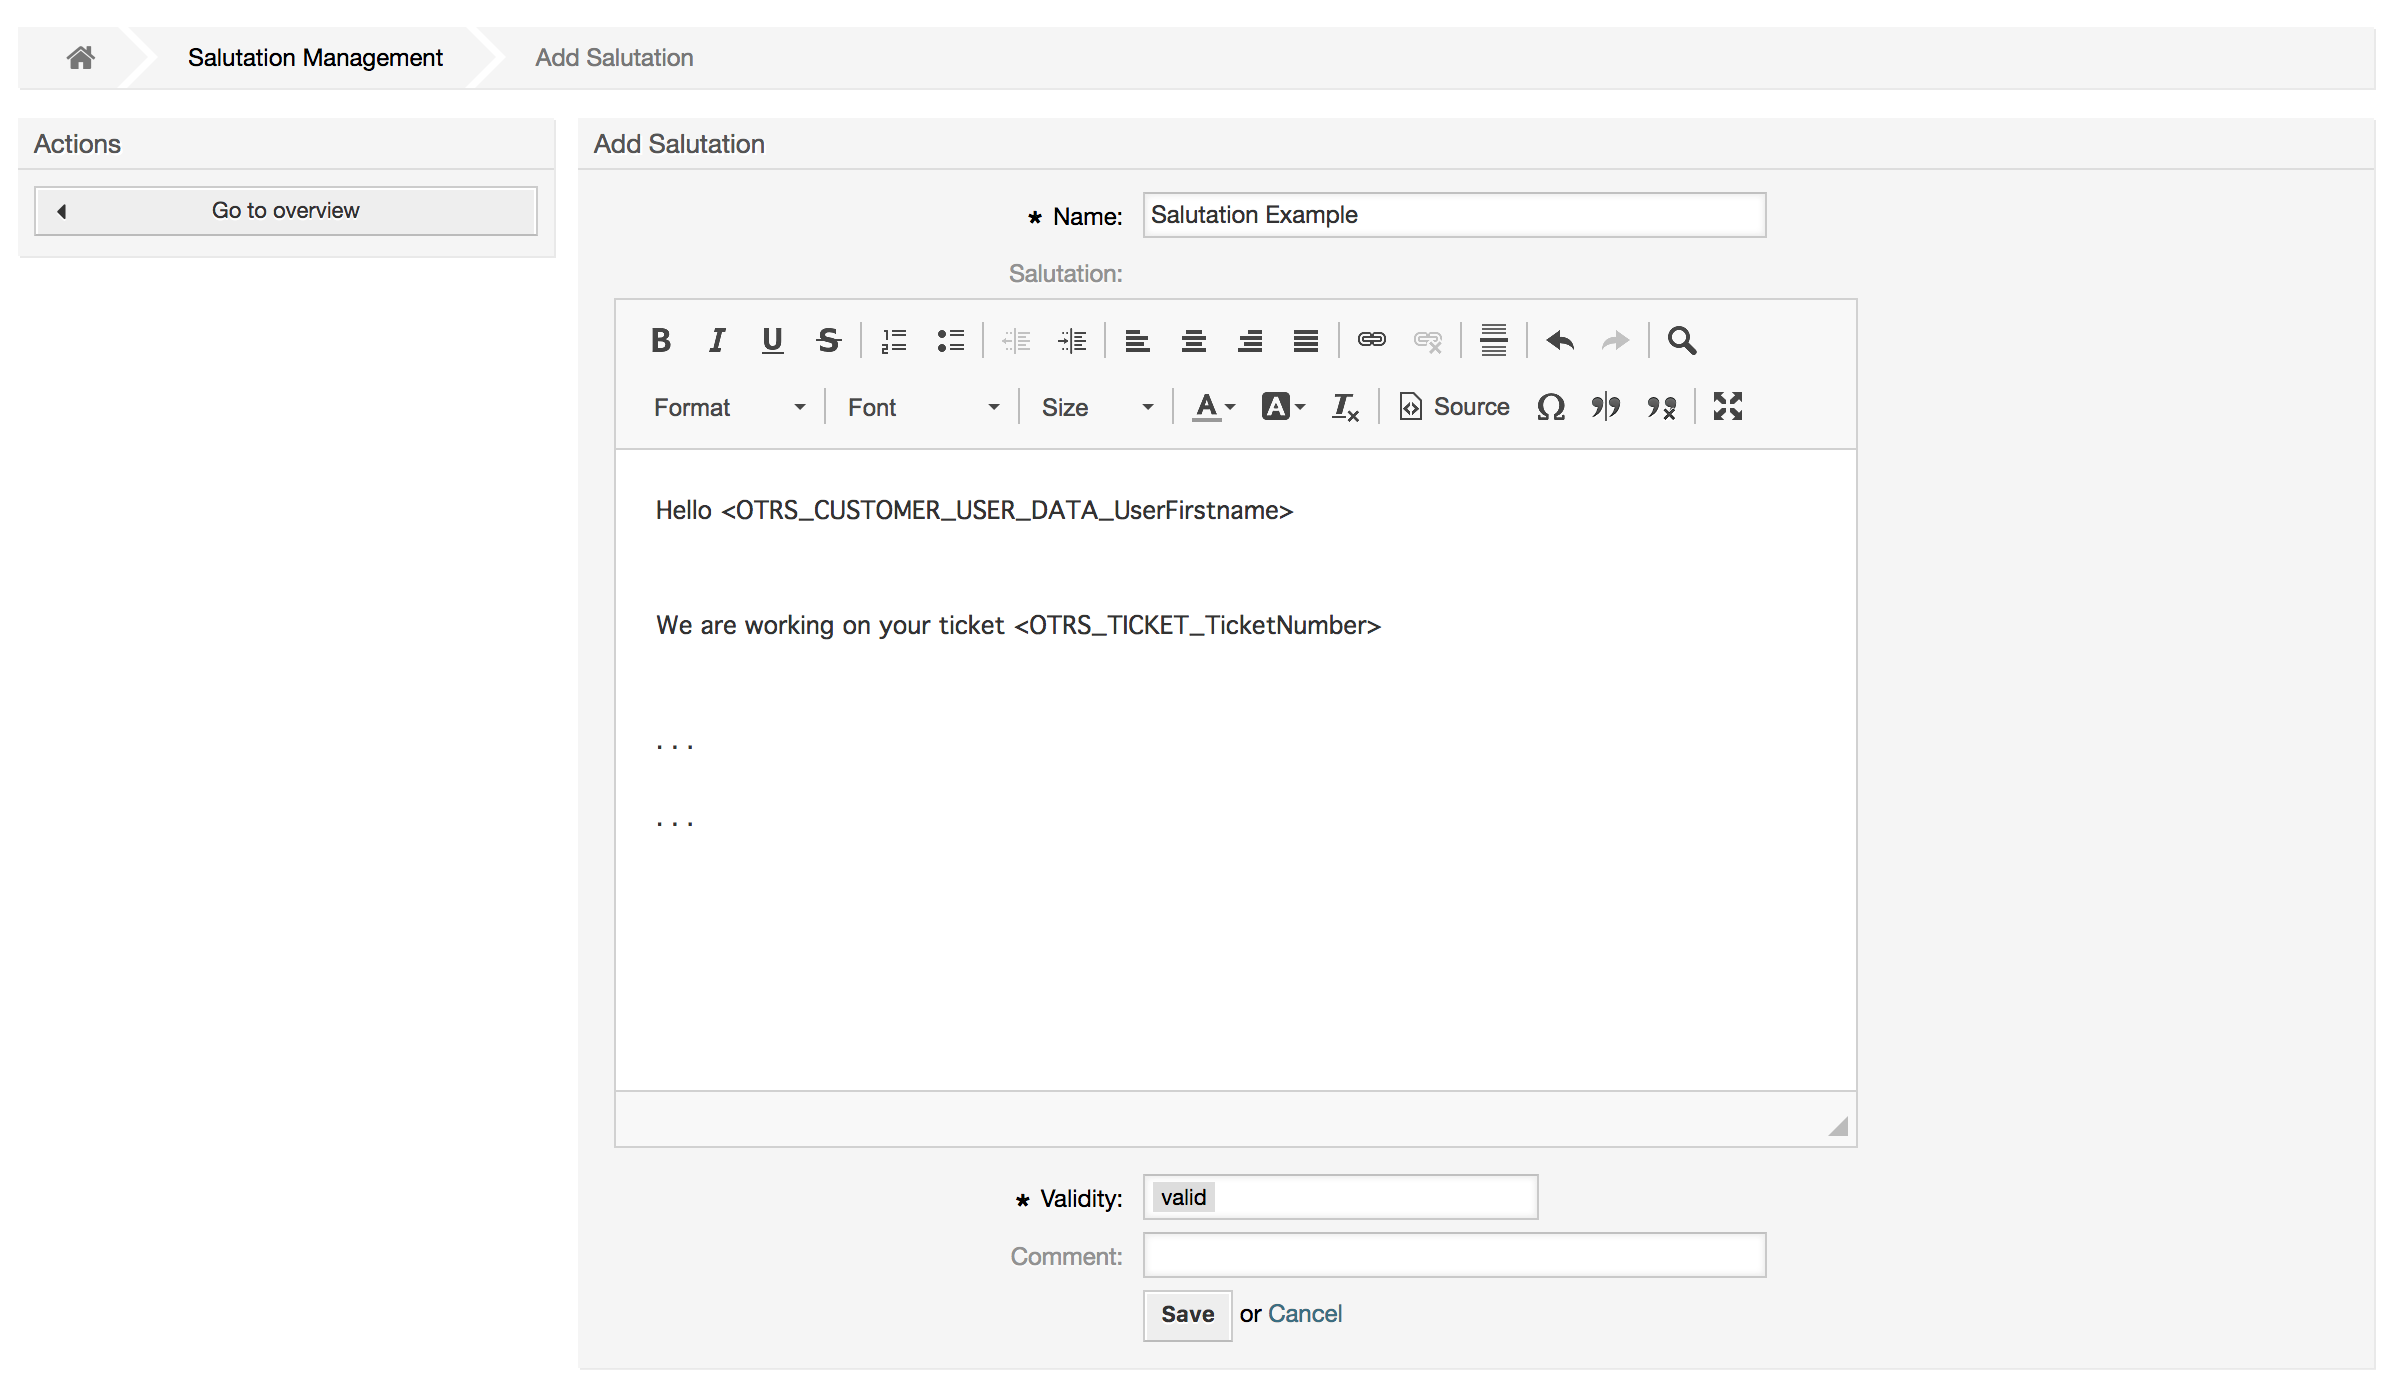The height and width of the screenshot is (1393, 2398).
Task: Click the Strikethrough formatting icon
Action: coord(828,340)
